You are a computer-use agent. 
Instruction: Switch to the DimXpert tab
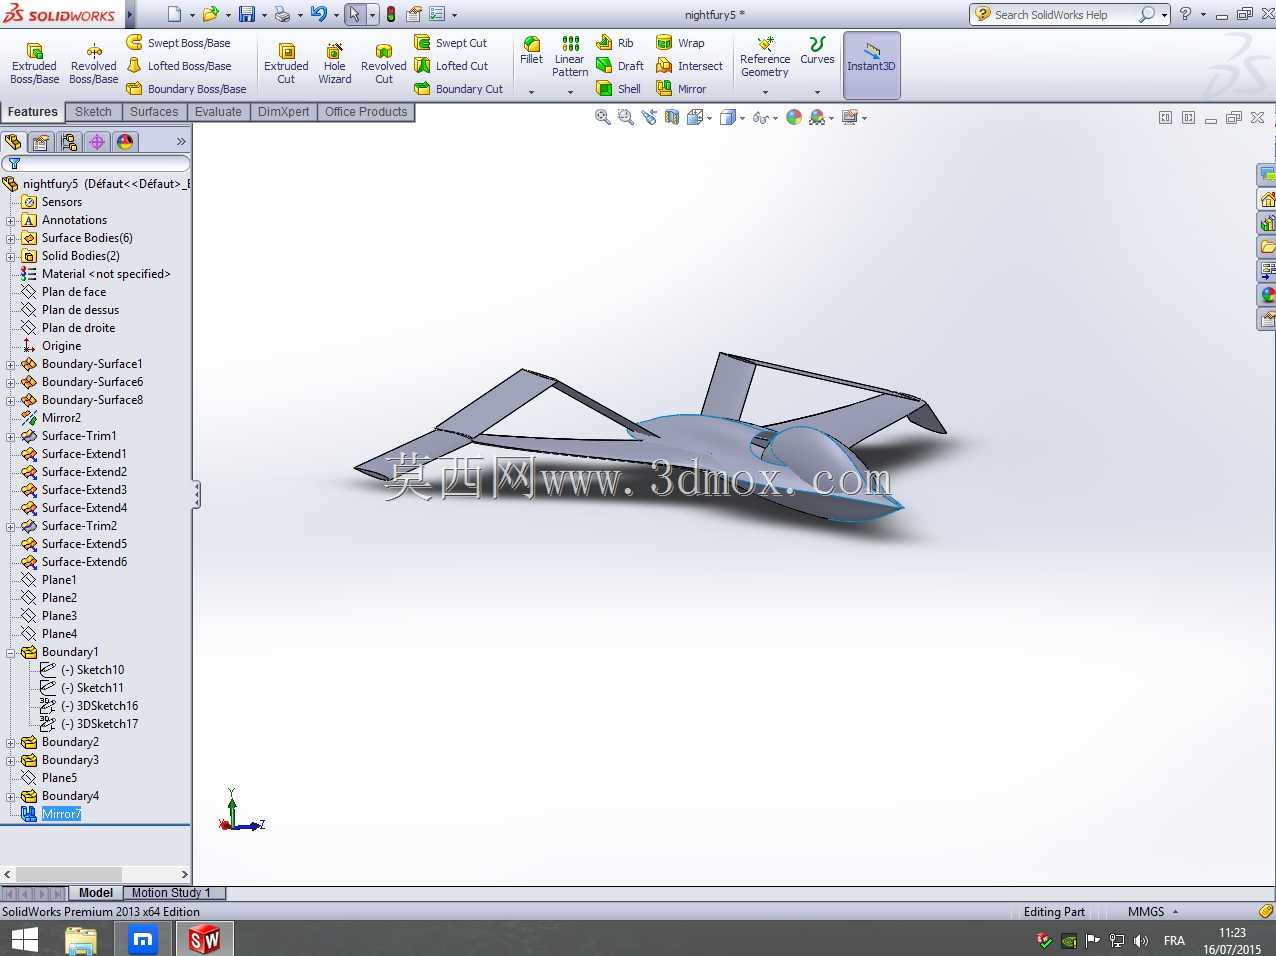click(x=283, y=112)
